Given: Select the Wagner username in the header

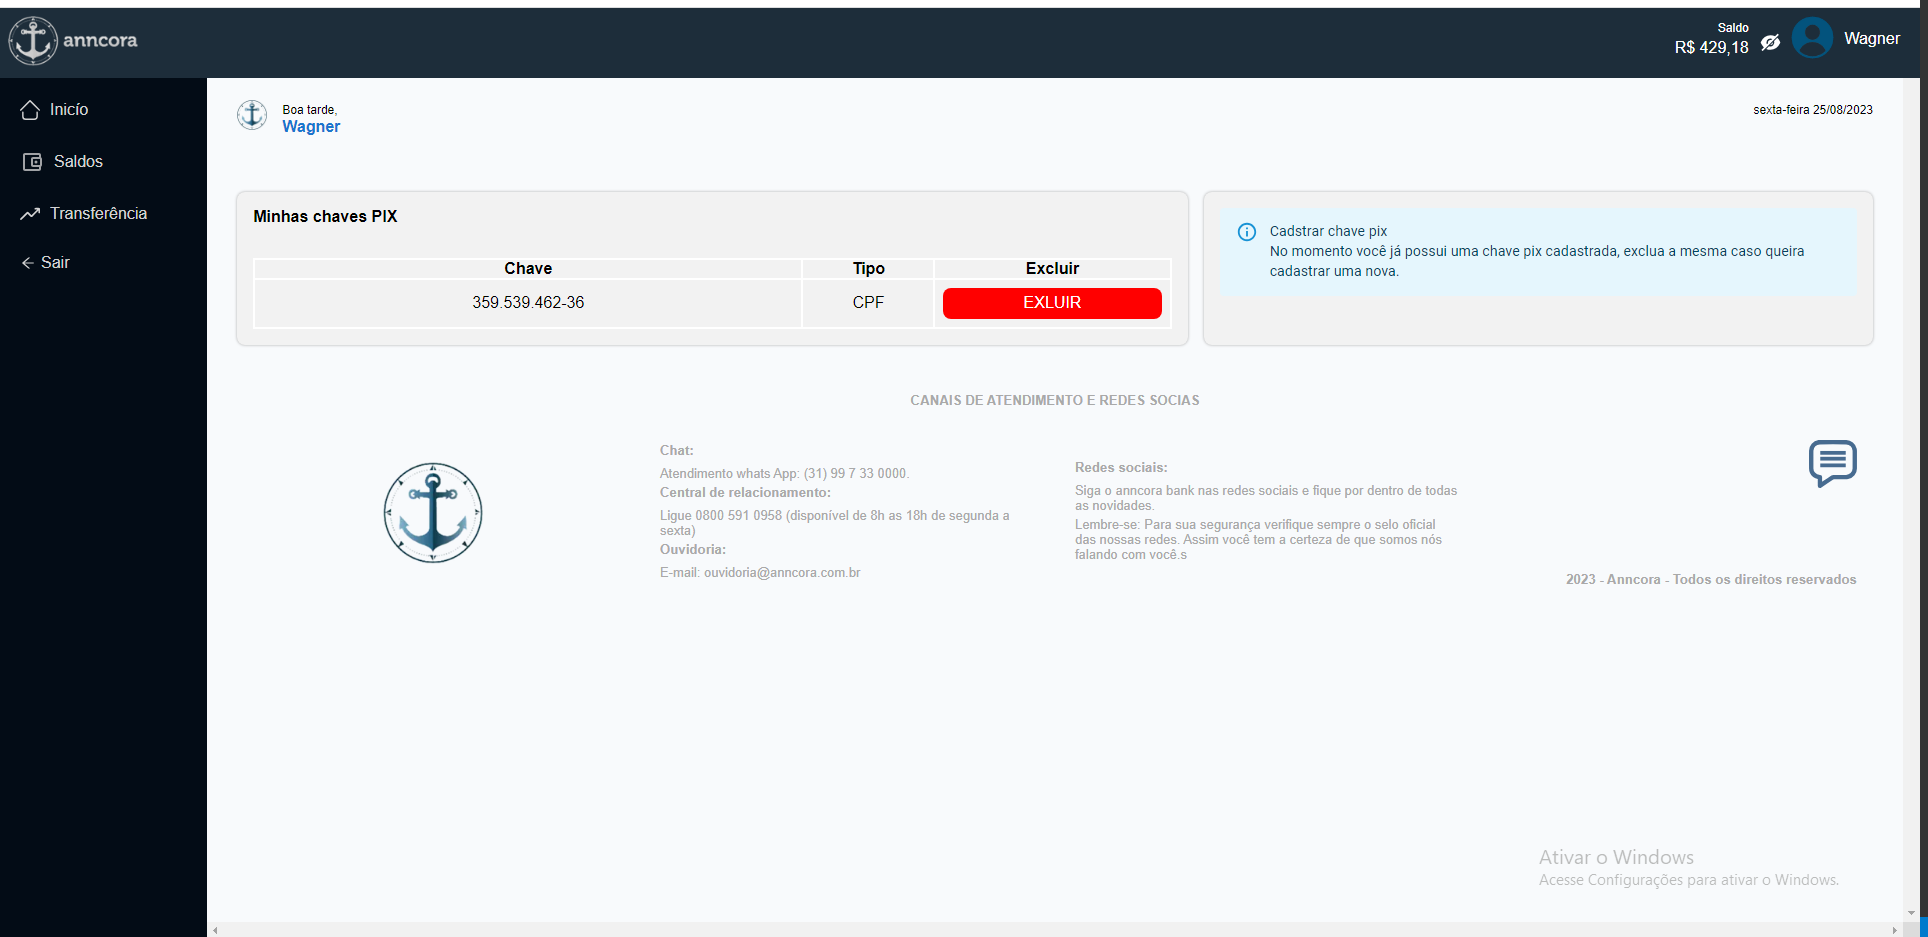Looking at the screenshot, I should [x=1871, y=39].
